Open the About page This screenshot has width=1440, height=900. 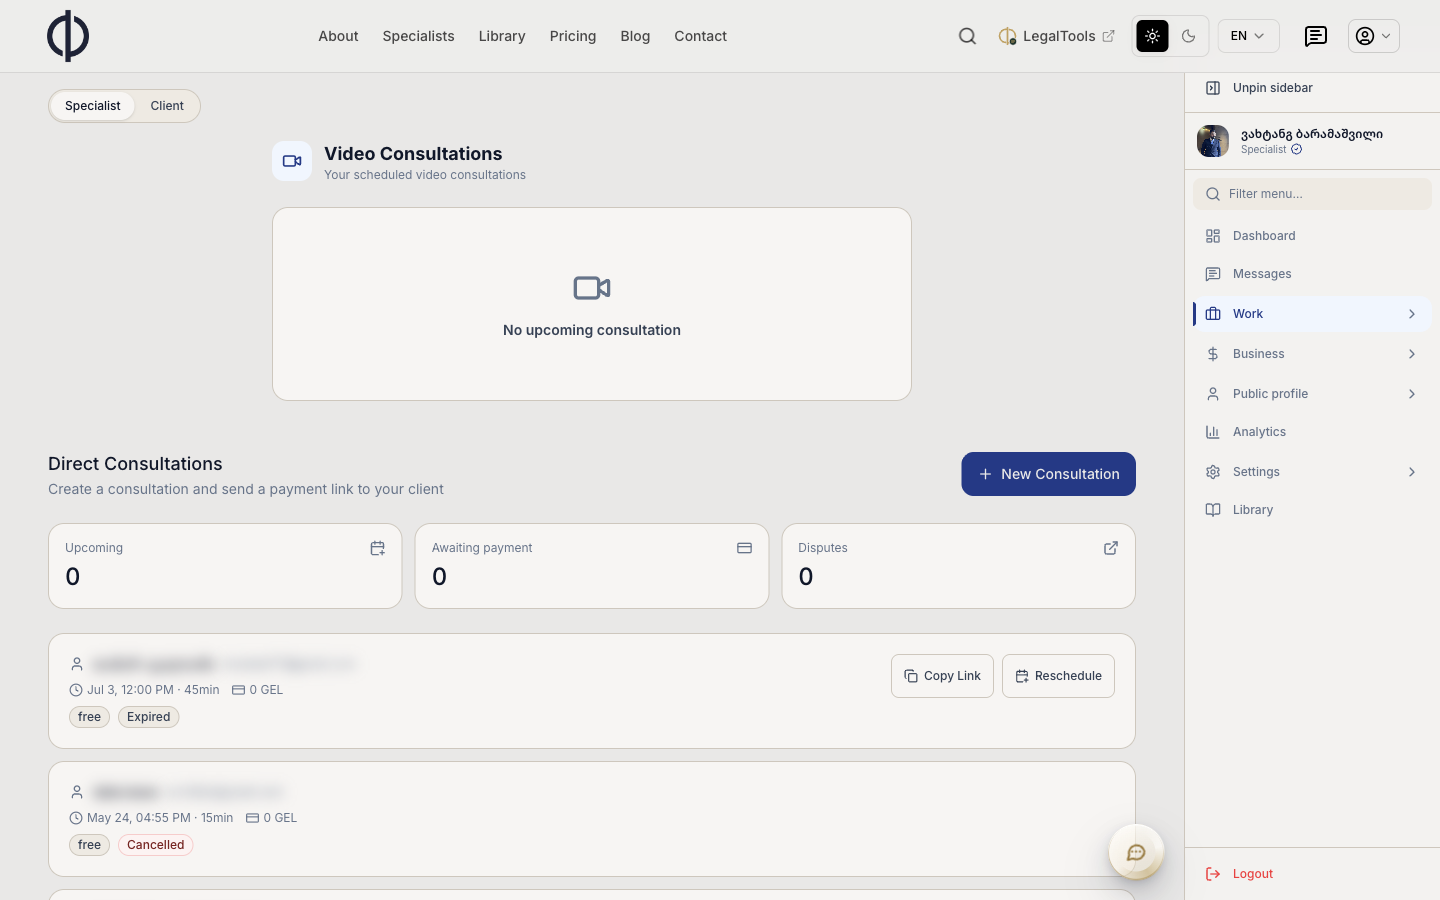[338, 36]
